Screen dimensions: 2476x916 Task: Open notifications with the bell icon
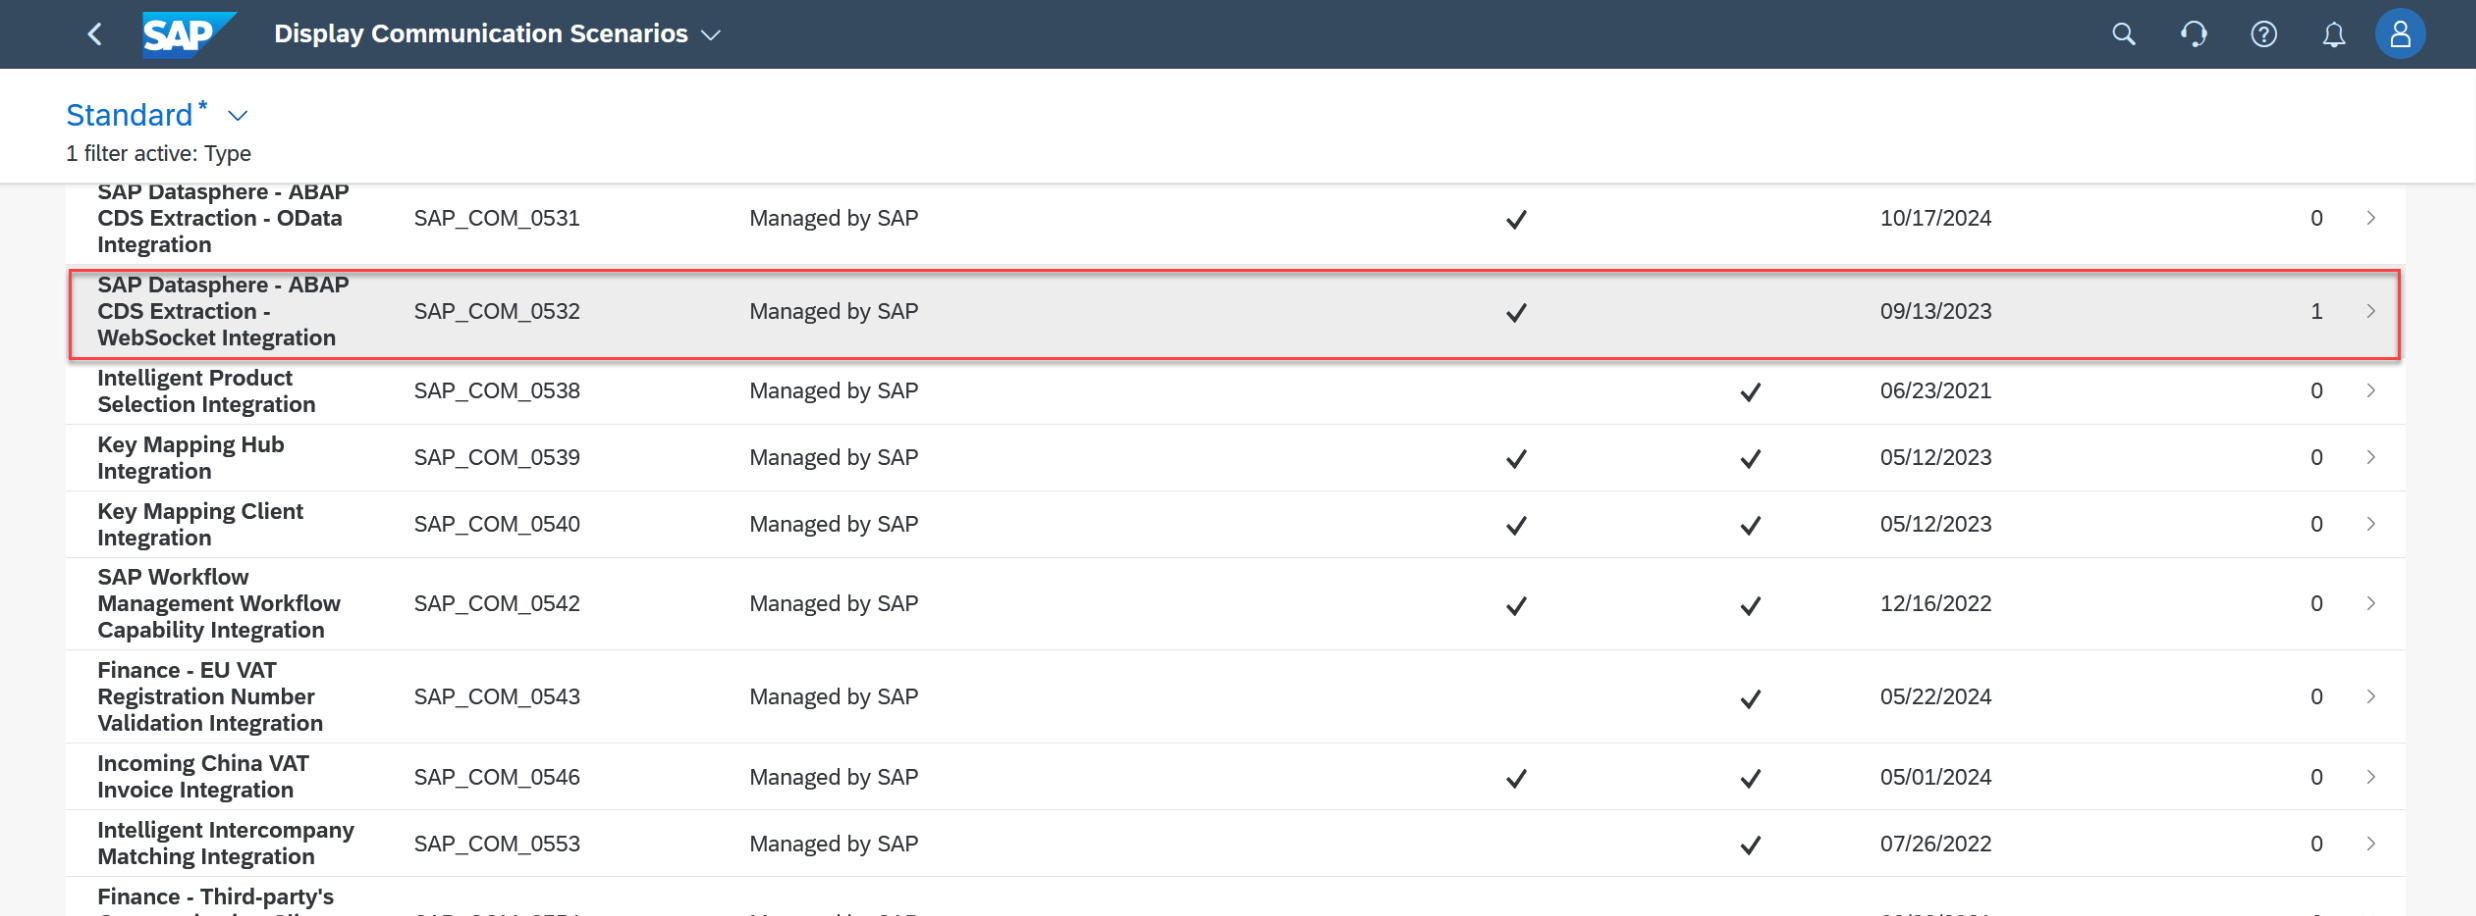click(x=2333, y=33)
